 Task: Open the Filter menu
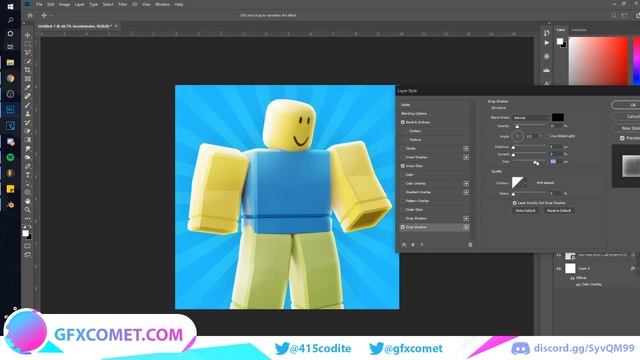tap(122, 4)
